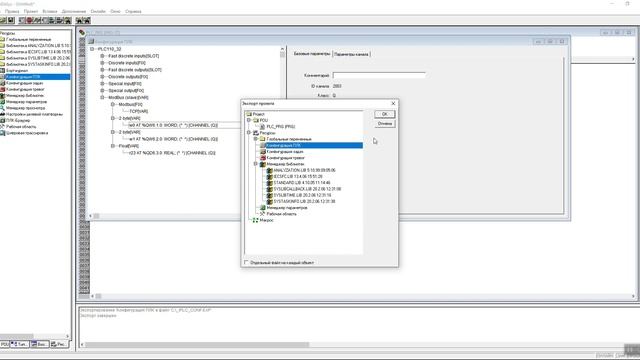Open Бортжурнал in the Resources panel
The width and height of the screenshot is (640, 360).
tap(17, 71)
